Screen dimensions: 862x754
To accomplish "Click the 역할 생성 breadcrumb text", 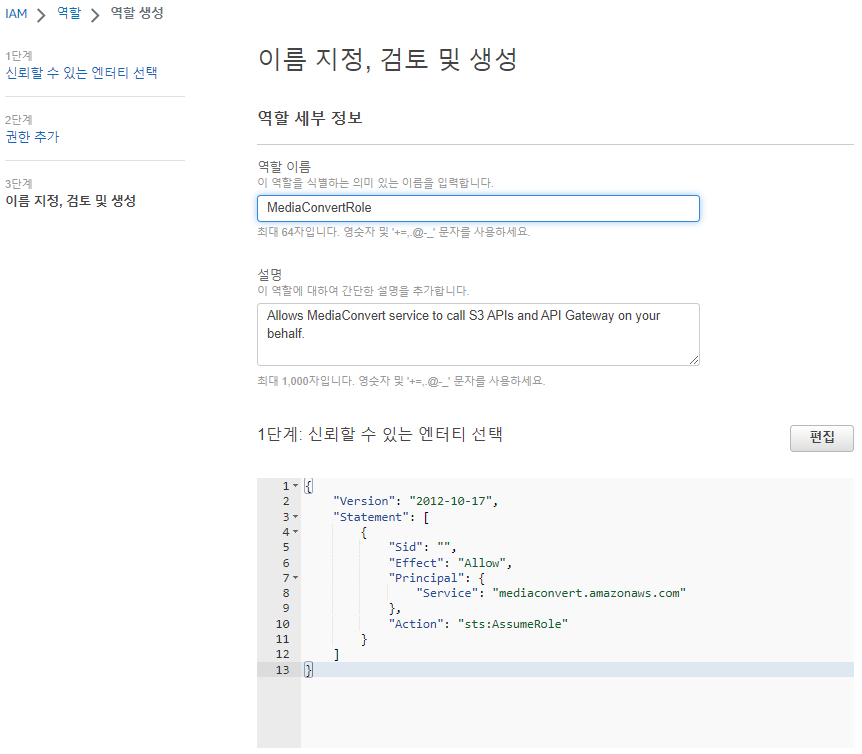I will pyautogui.click(x=137, y=13).
